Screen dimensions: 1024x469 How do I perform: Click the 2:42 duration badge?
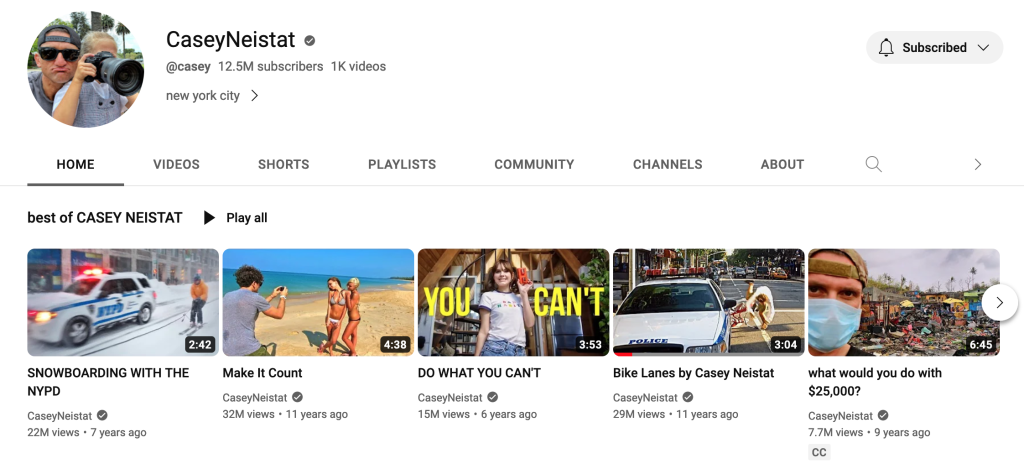point(200,344)
